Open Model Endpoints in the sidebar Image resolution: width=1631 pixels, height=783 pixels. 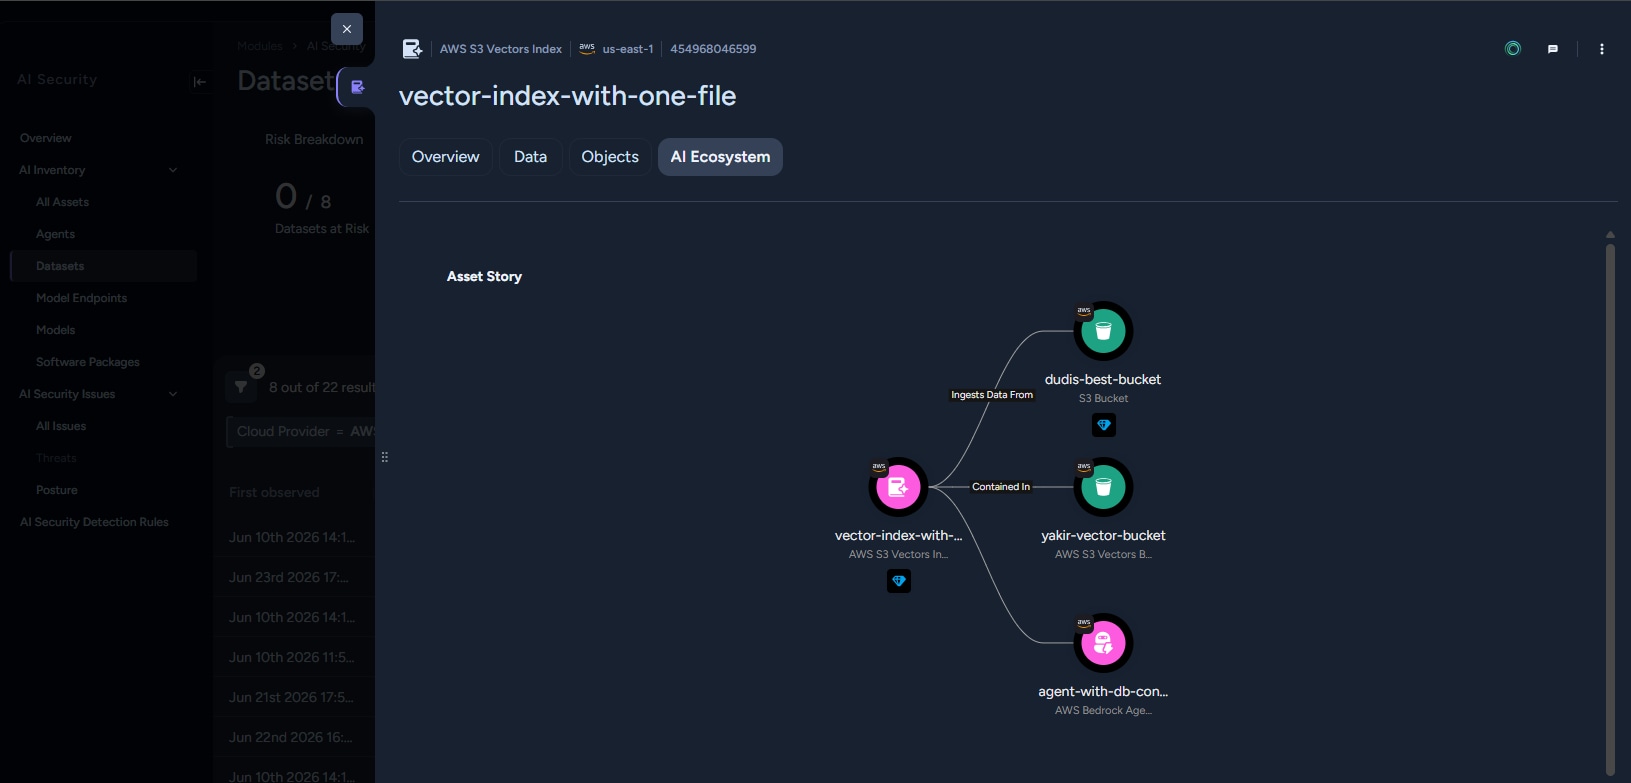pos(81,298)
